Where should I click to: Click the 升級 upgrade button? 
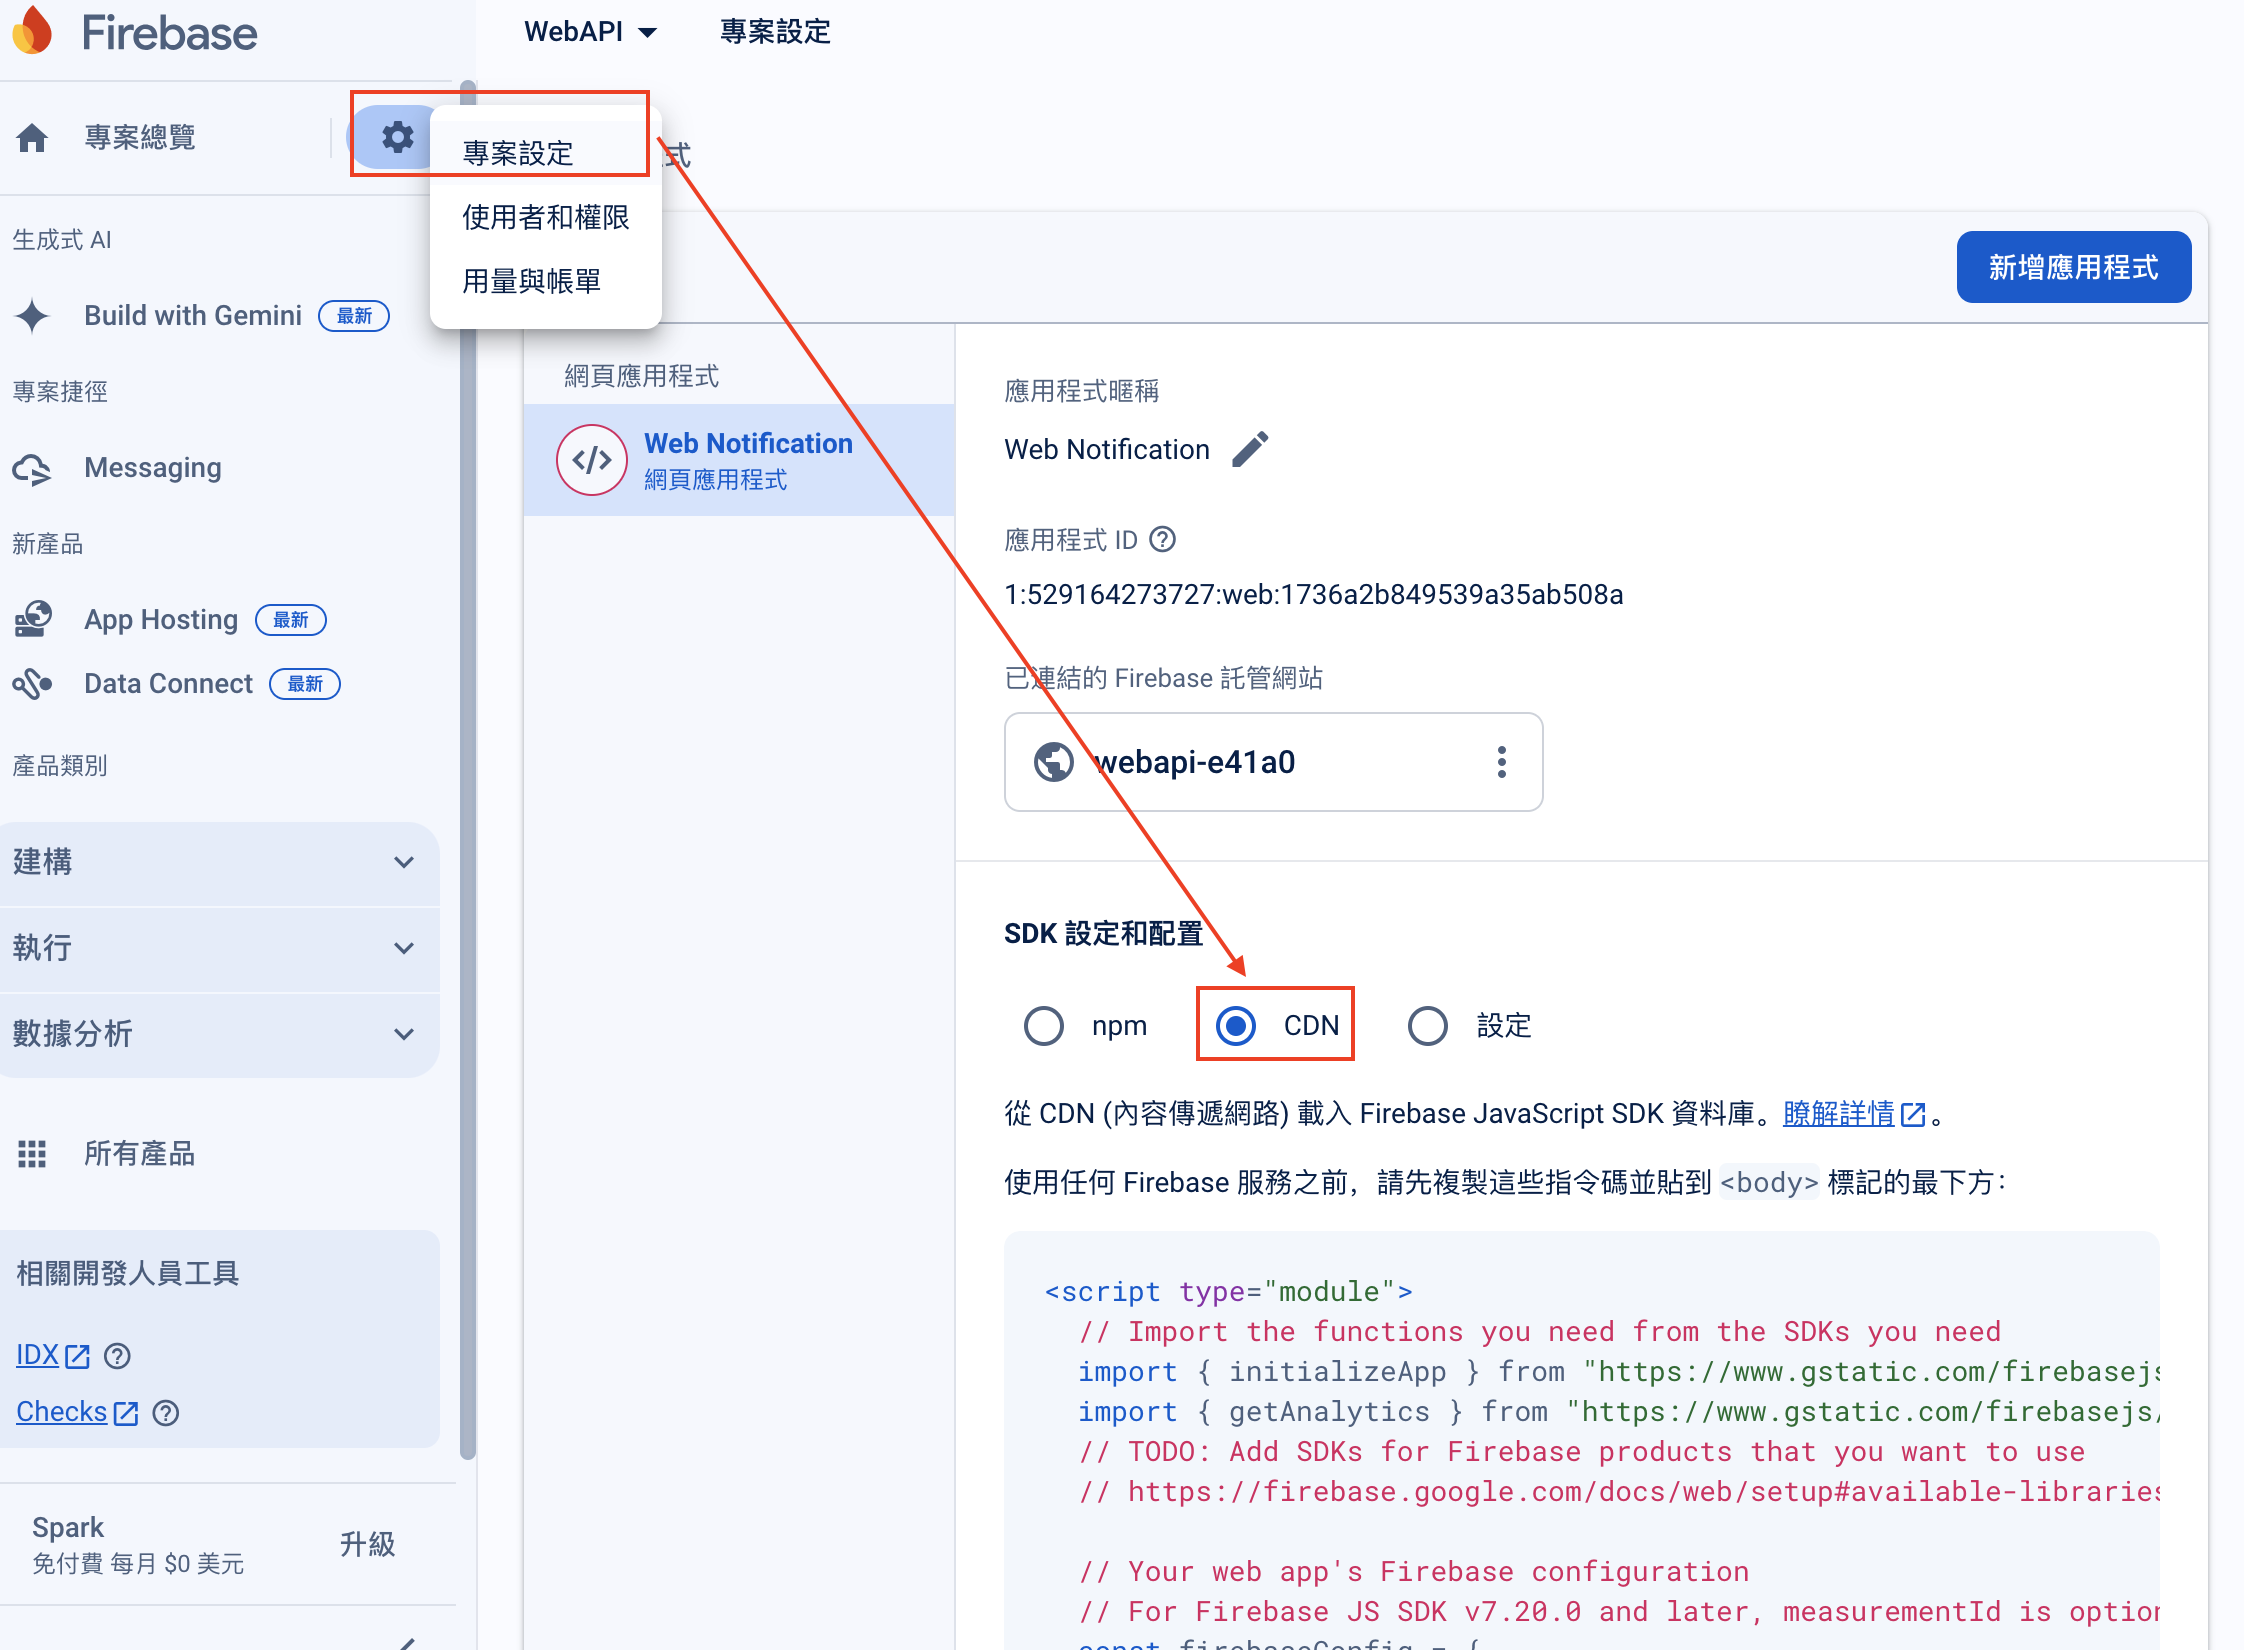pos(368,1545)
